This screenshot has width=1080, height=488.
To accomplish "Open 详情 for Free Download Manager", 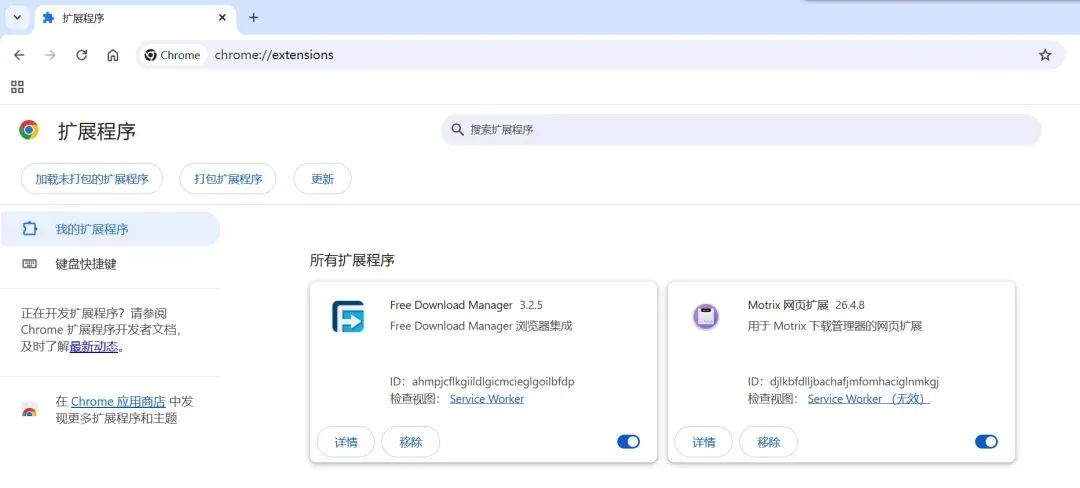I will tap(346, 442).
